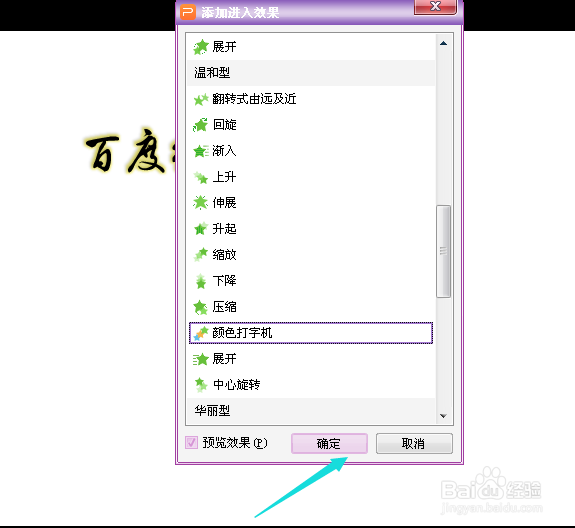Click the WPS Presentation logo in the title bar

188,12
